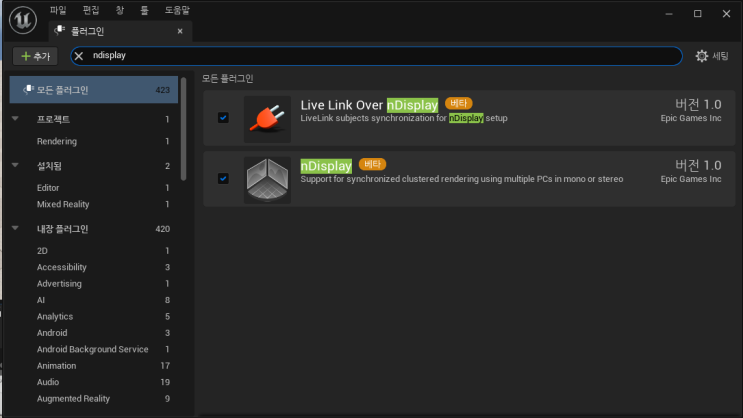Click the 모든 플러그인 results heading
743x418 pixels.
(227, 79)
